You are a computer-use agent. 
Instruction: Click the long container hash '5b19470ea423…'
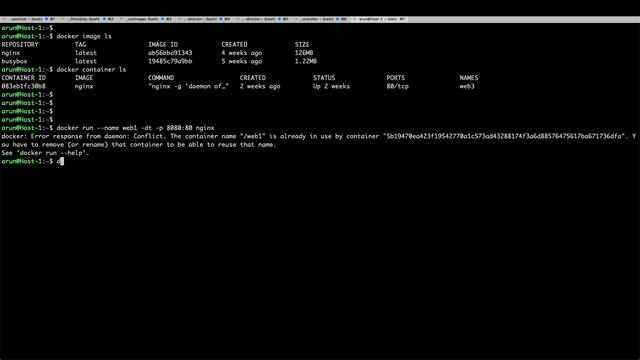(x=504, y=136)
